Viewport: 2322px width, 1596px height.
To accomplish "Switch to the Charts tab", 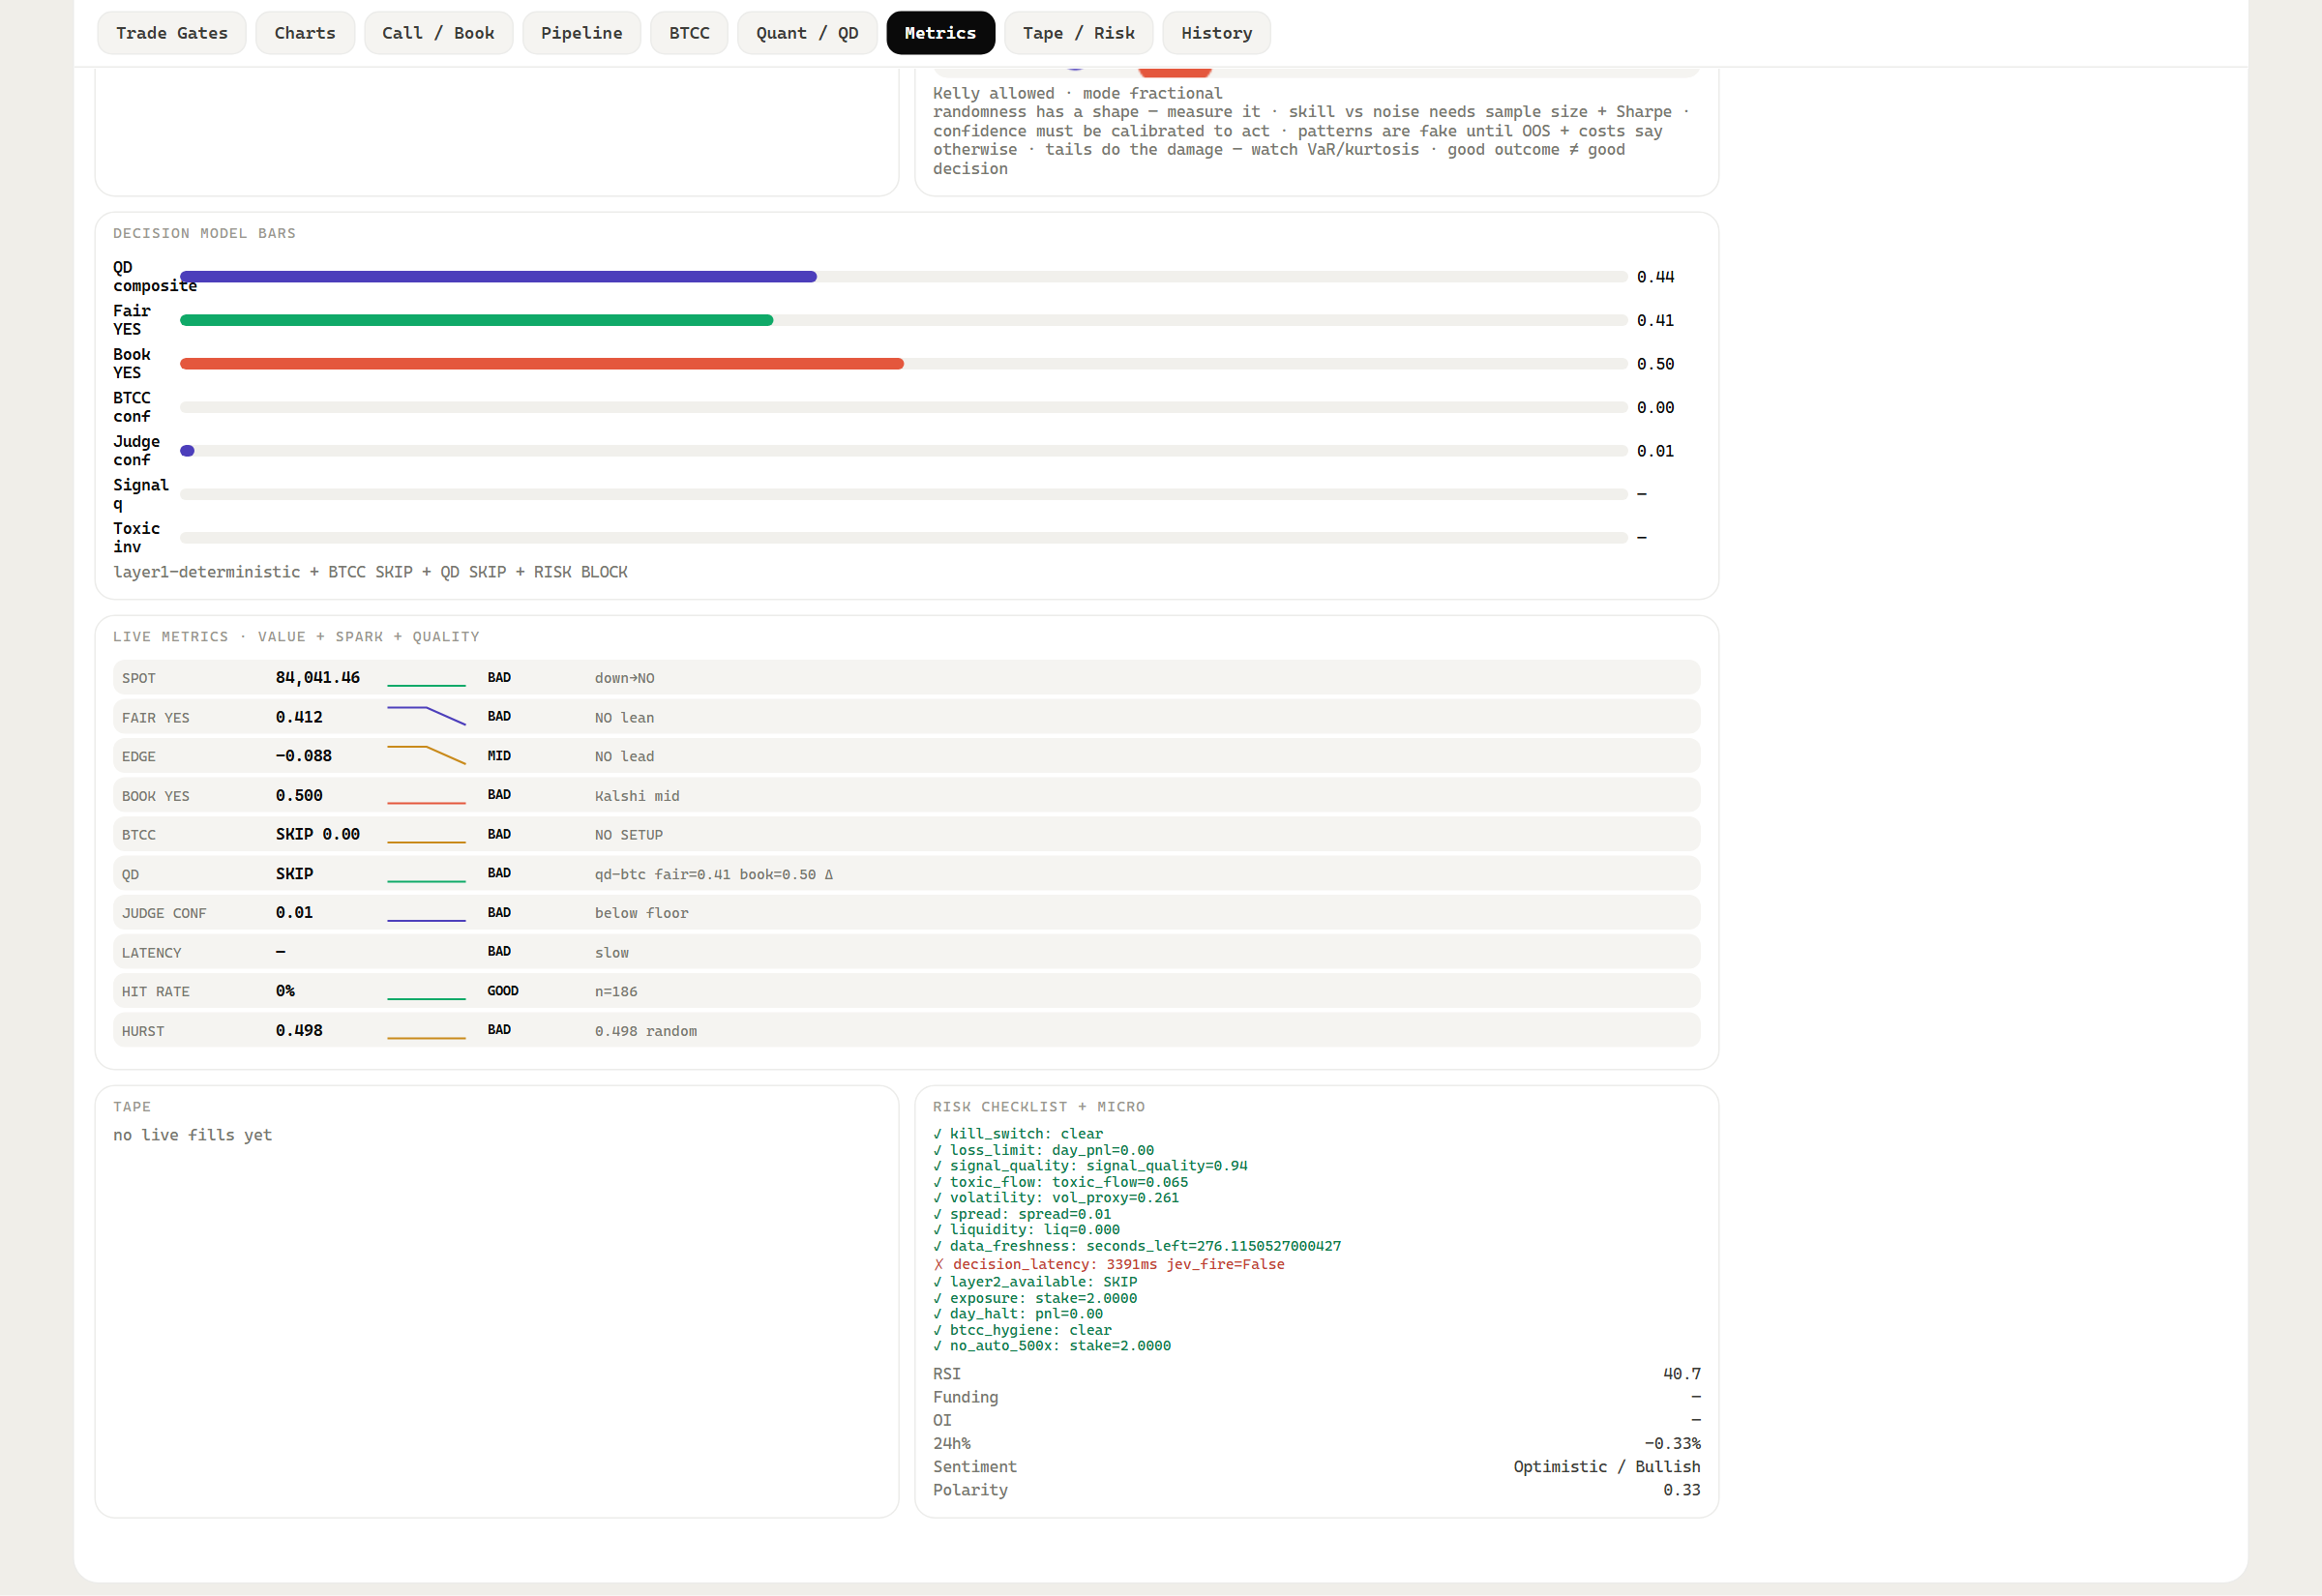I will coord(305,33).
